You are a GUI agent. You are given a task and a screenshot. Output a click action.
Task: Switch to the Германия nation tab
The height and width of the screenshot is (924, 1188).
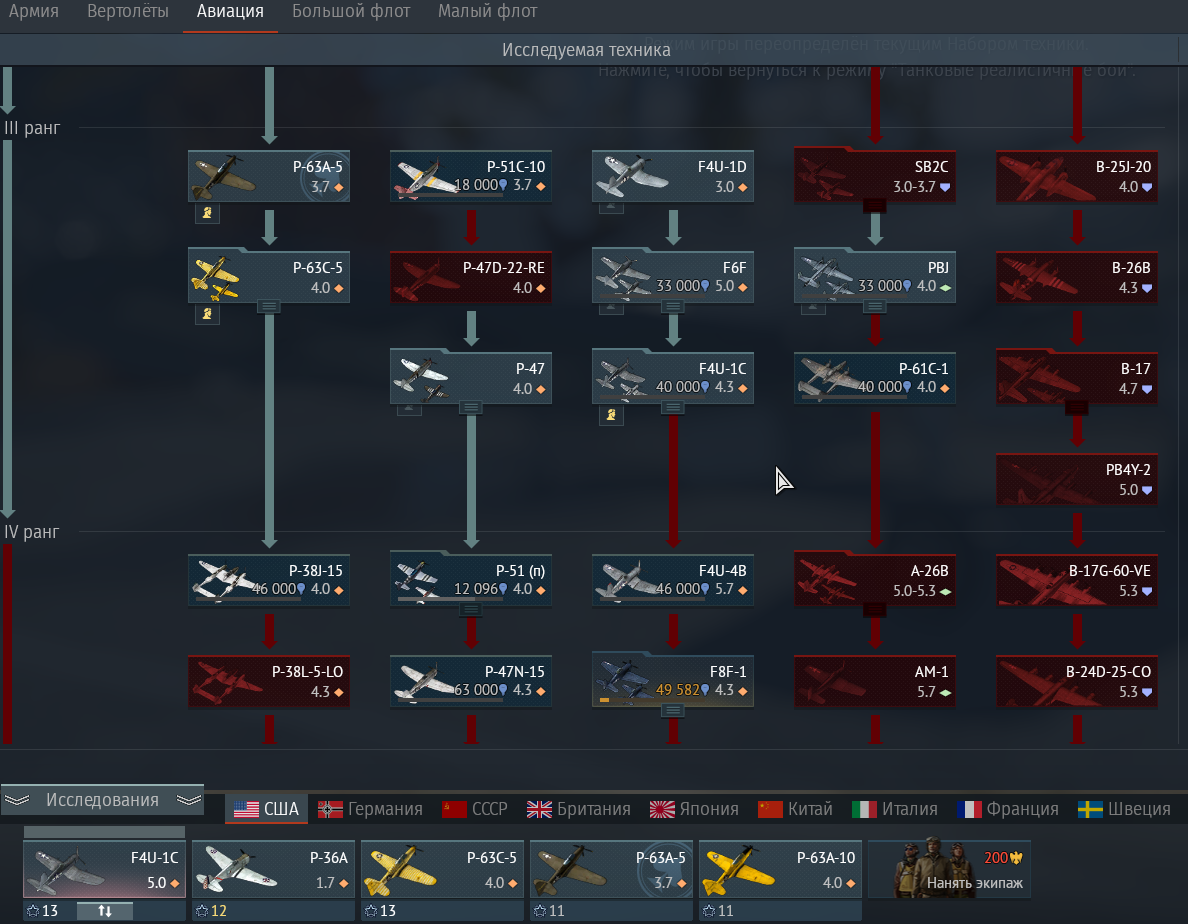pos(370,809)
